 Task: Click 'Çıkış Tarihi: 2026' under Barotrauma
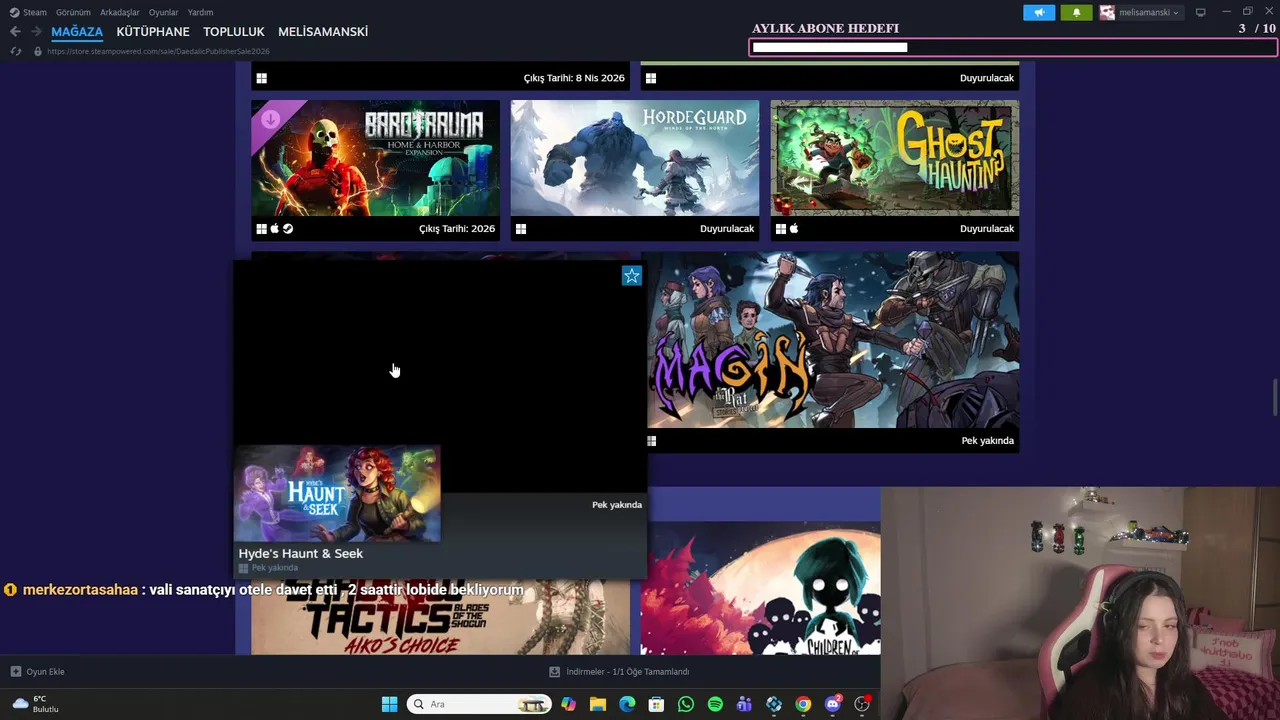point(457,229)
